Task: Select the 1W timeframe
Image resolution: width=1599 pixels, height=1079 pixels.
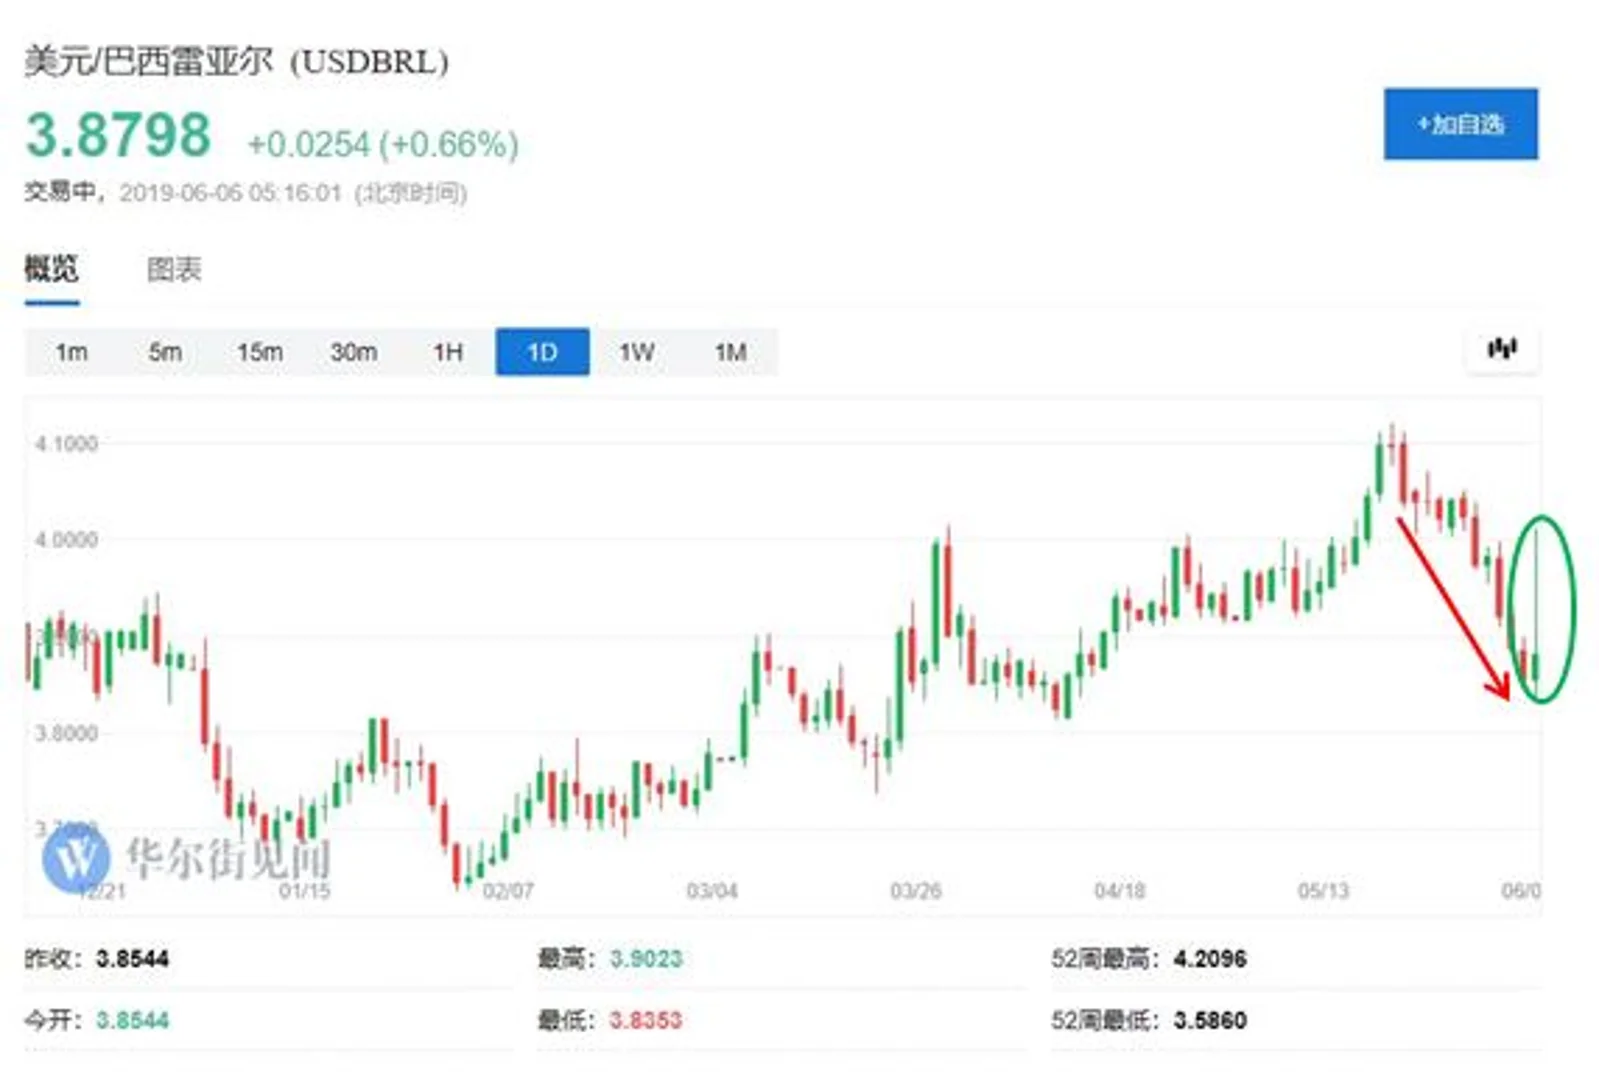Action: pos(636,352)
